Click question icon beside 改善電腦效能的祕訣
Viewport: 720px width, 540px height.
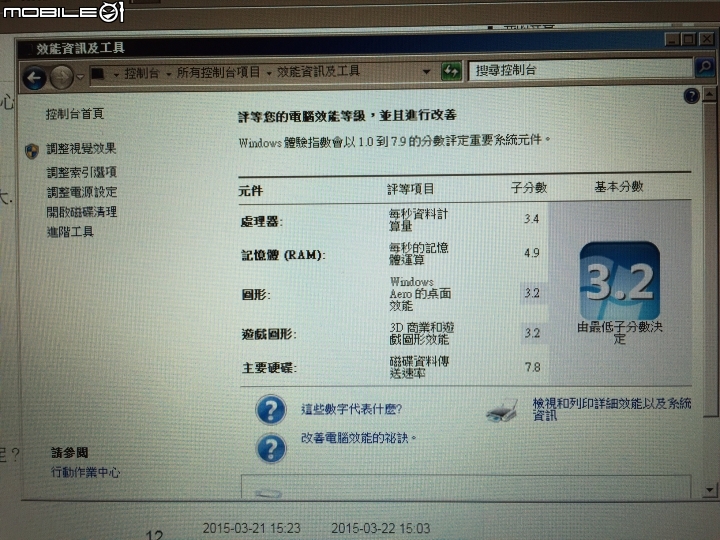pos(271,448)
